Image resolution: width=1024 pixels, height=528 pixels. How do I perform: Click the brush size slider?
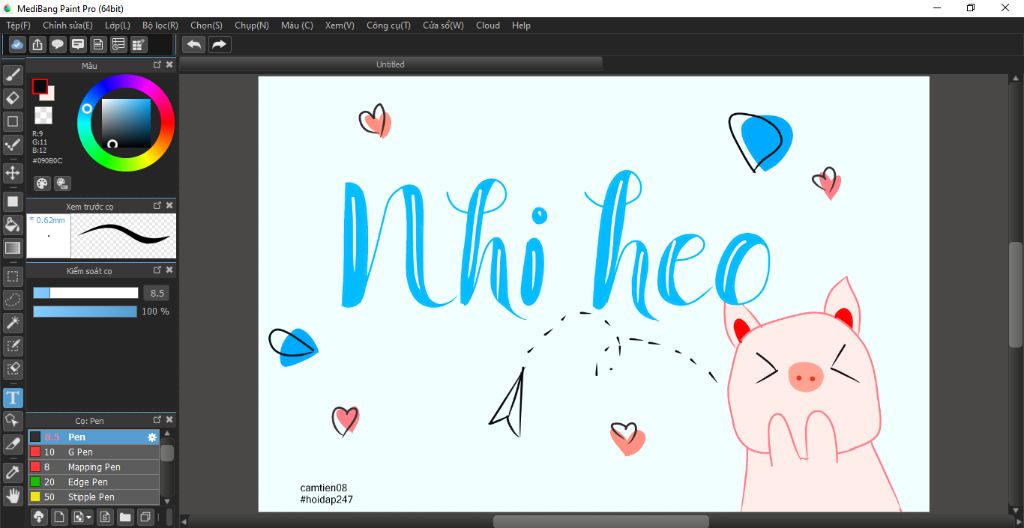coord(86,293)
